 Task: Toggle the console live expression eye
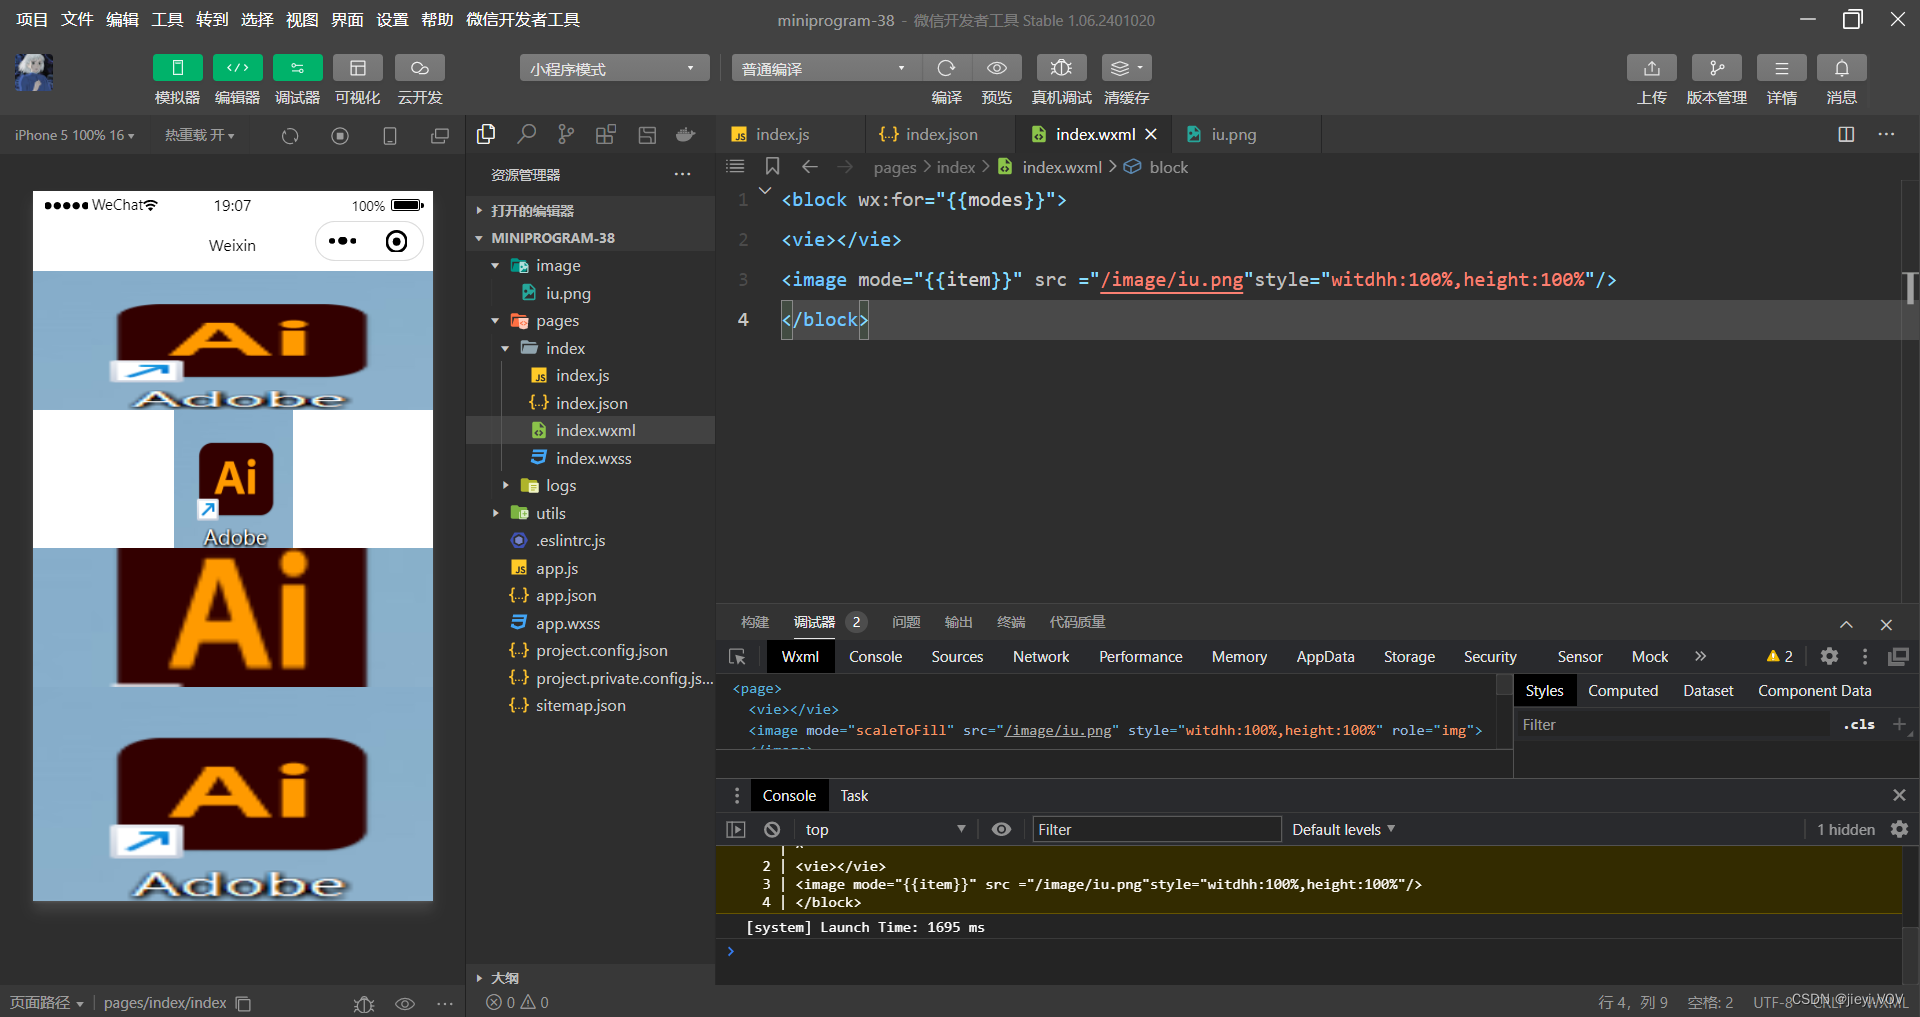pyautogui.click(x=1001, y=829)
